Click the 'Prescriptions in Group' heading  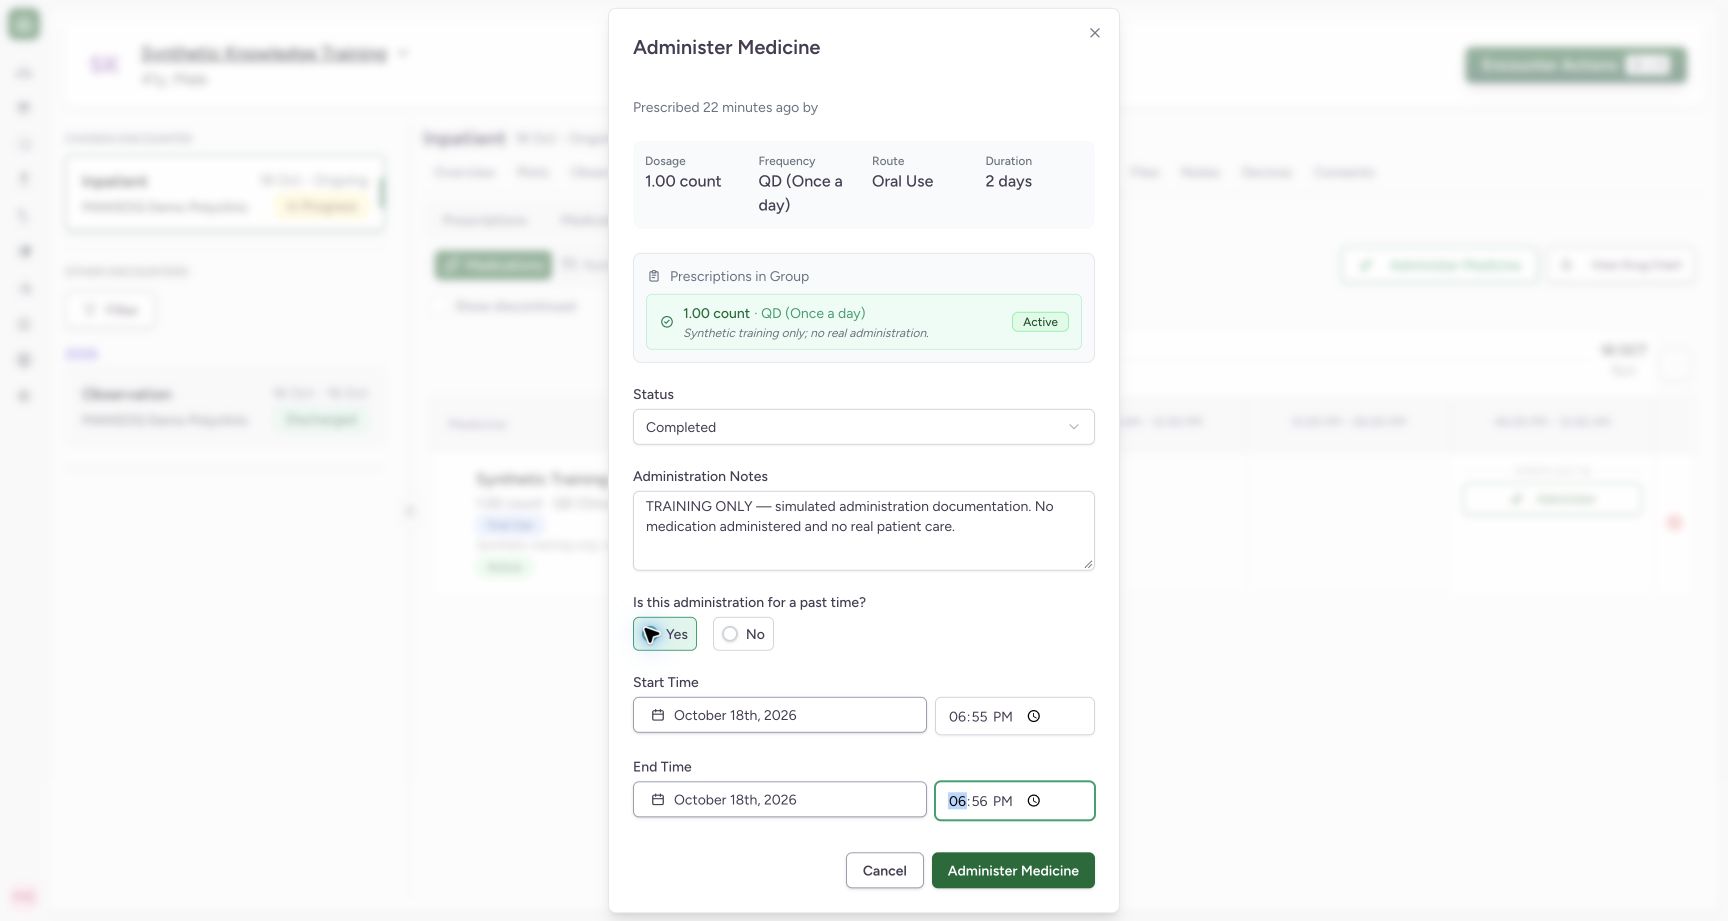click(x=739, y=276)
